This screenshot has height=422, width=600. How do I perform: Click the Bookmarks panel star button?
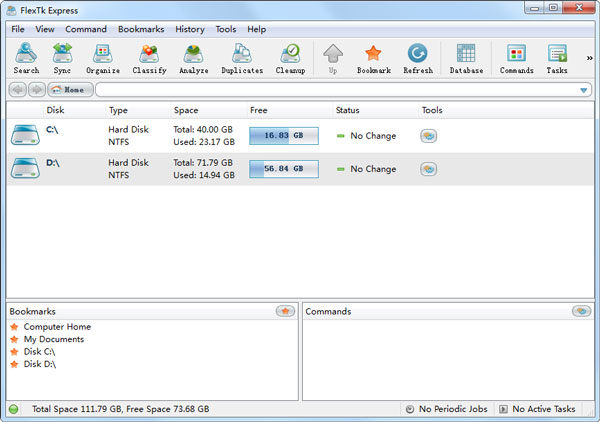[285, 311]
